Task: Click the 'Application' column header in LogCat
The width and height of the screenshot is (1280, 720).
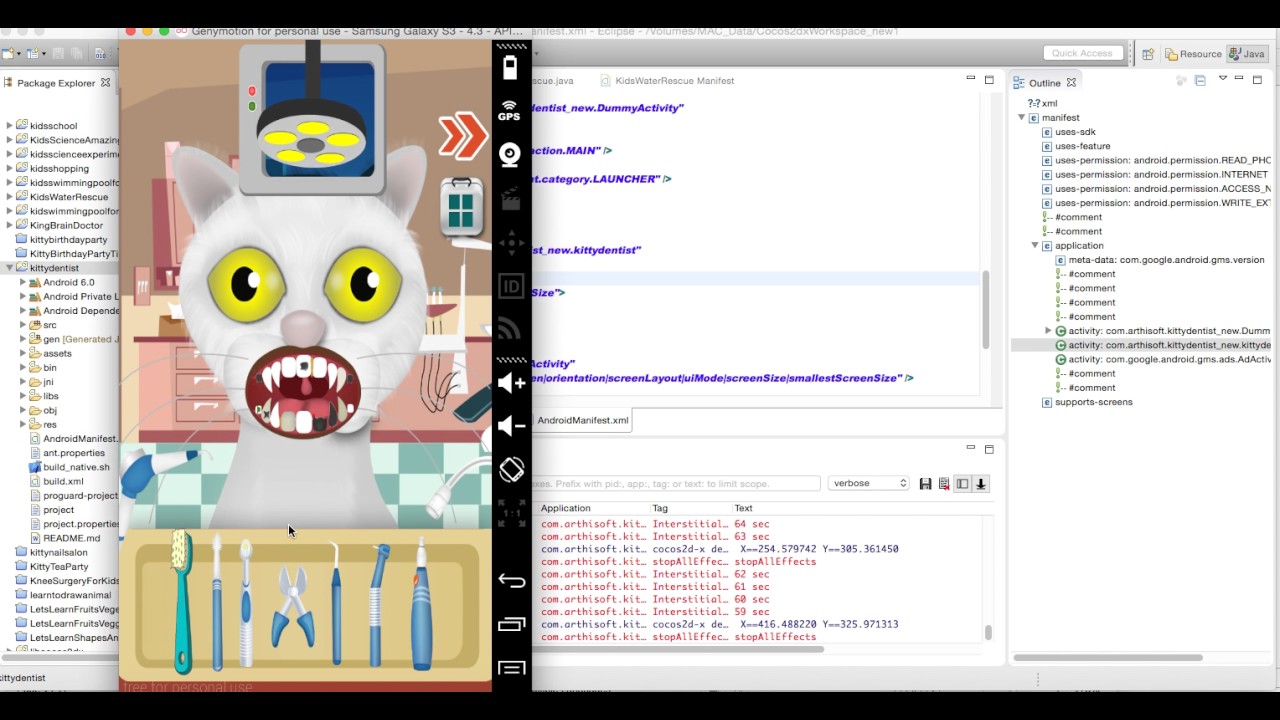Action: click(x=565, y=508)
